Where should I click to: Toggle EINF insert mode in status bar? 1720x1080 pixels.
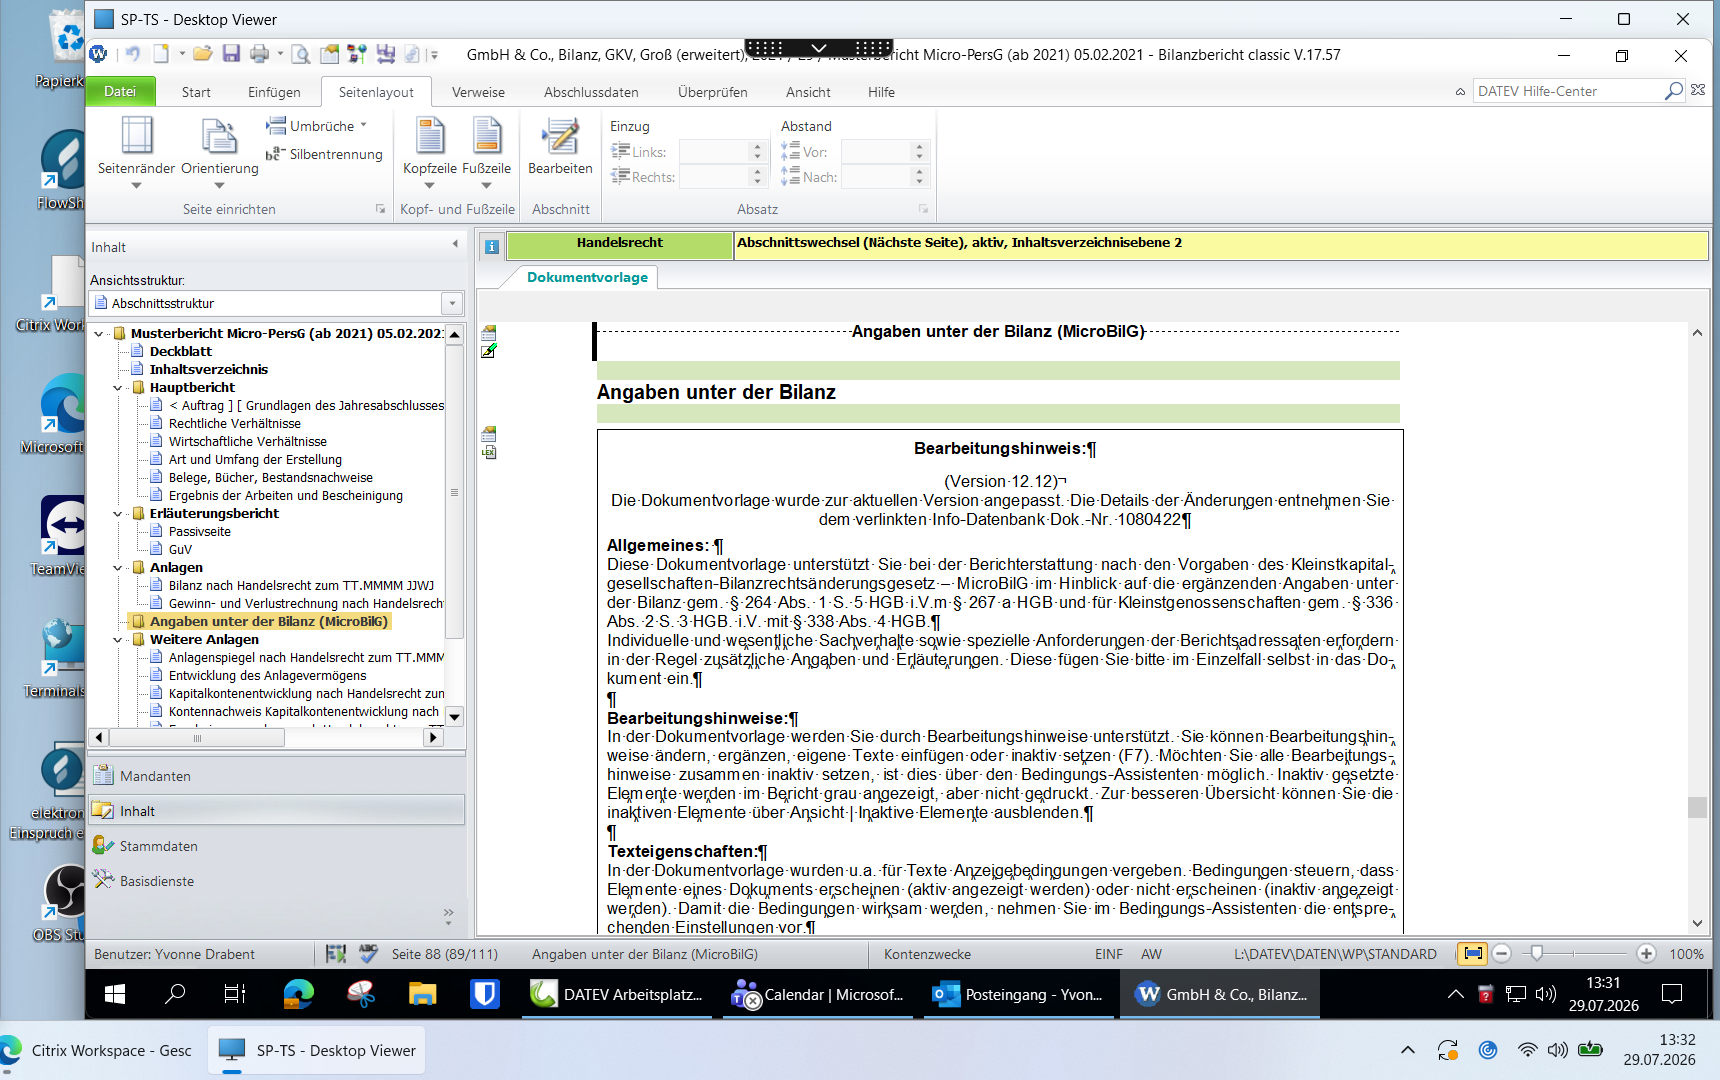click(x=1108, y=954)
